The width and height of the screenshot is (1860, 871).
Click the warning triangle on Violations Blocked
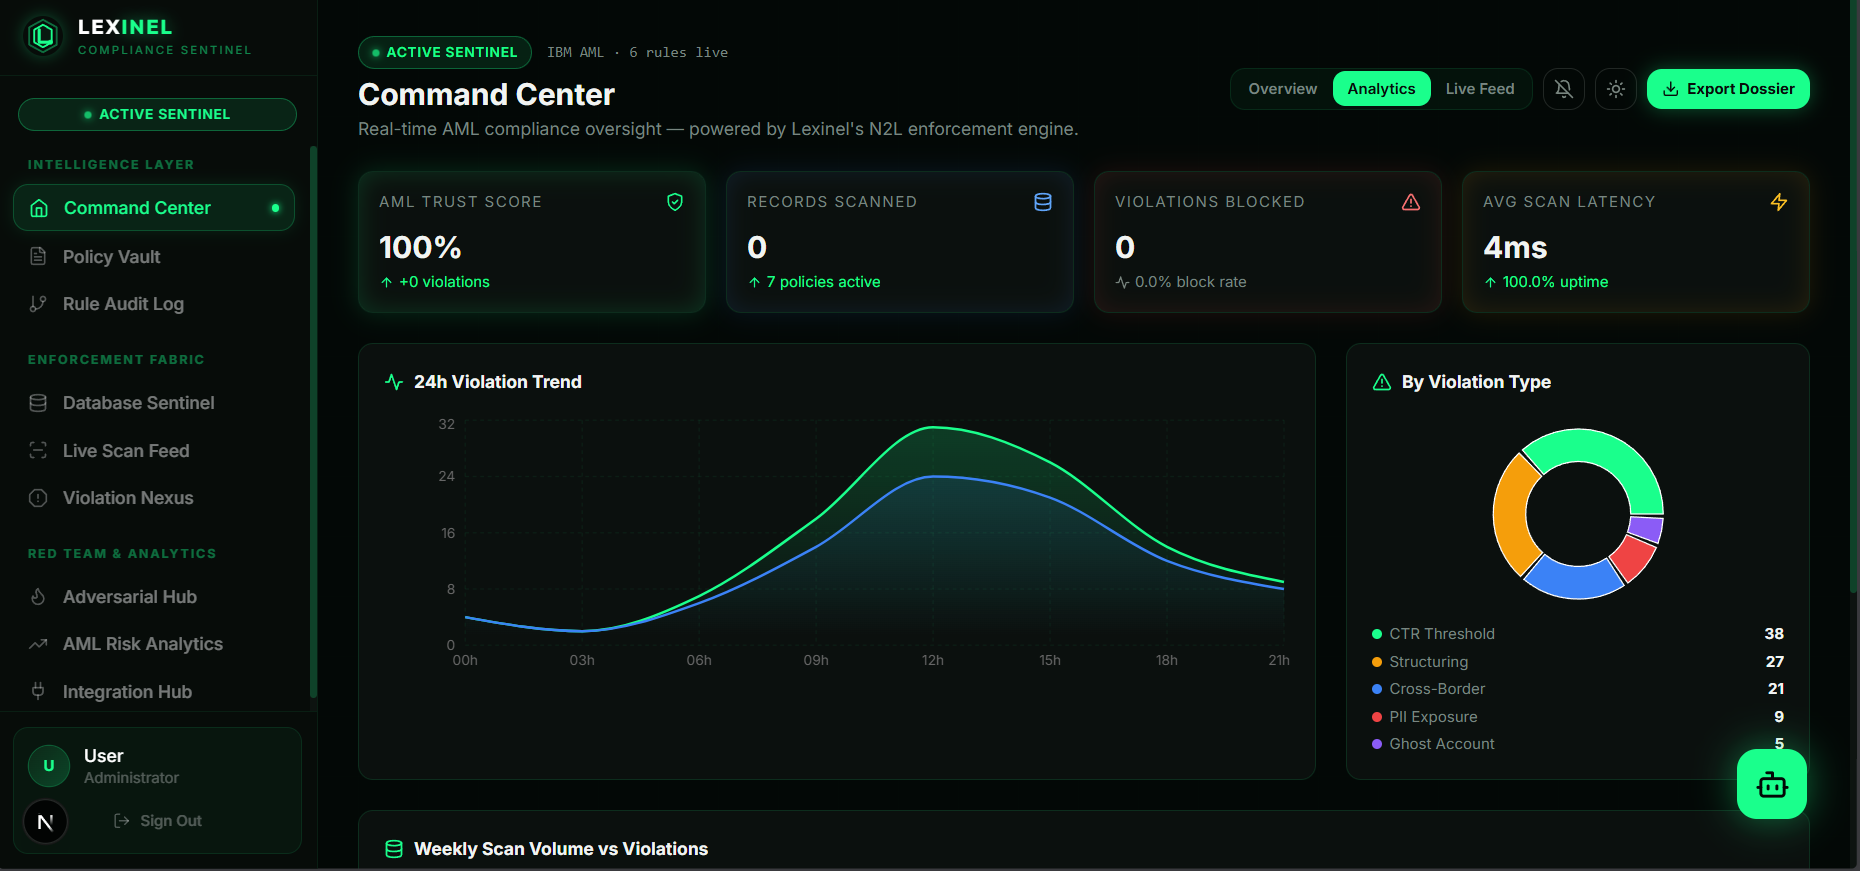point(1411,202)
